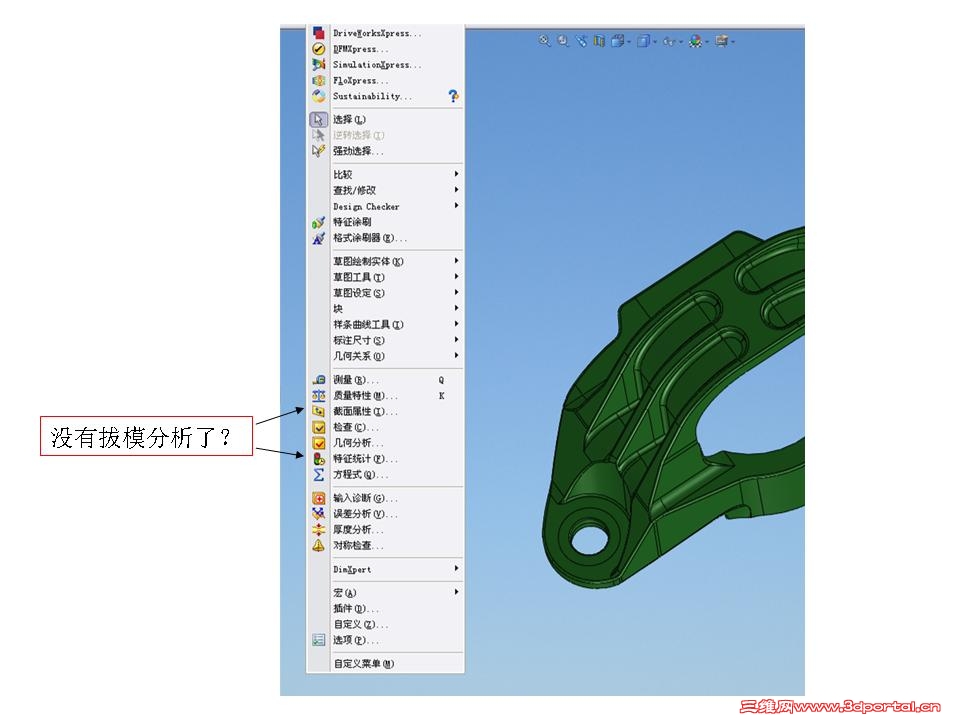Expand 几何关系 relations submenu
The image size is (960, 720).
(384, 356)
